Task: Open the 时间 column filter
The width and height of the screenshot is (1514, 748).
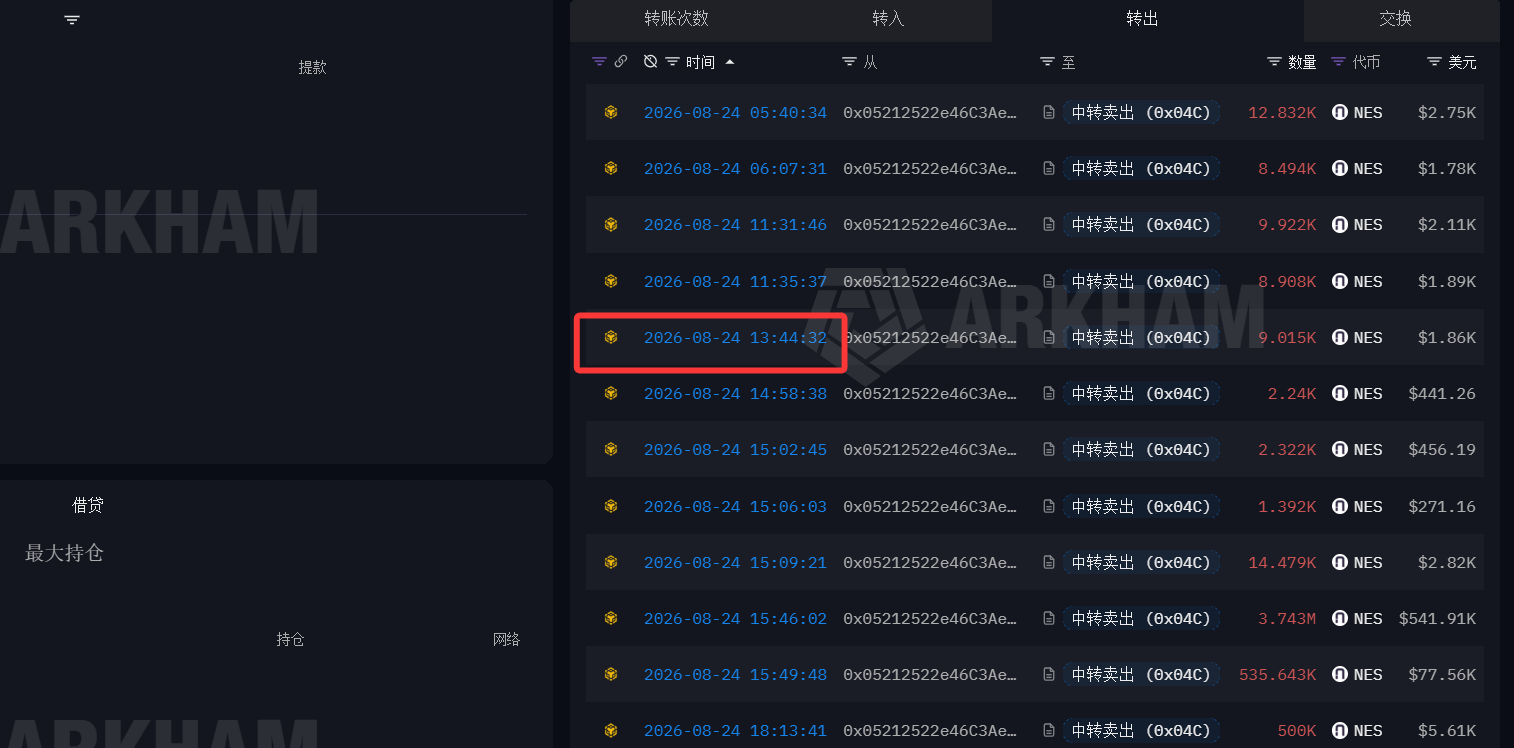Action: pos(673,62)
